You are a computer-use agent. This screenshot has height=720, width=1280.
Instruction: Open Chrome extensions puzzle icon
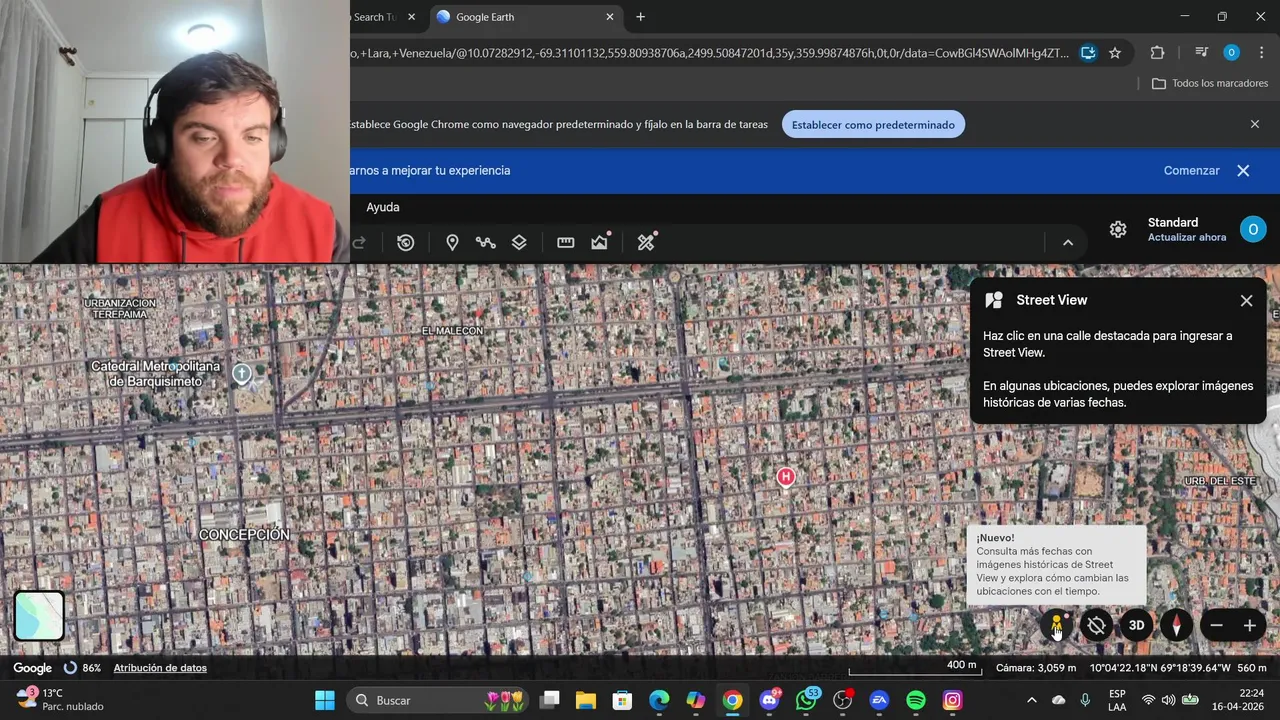pyautogui.click(x=1157, y=53)
